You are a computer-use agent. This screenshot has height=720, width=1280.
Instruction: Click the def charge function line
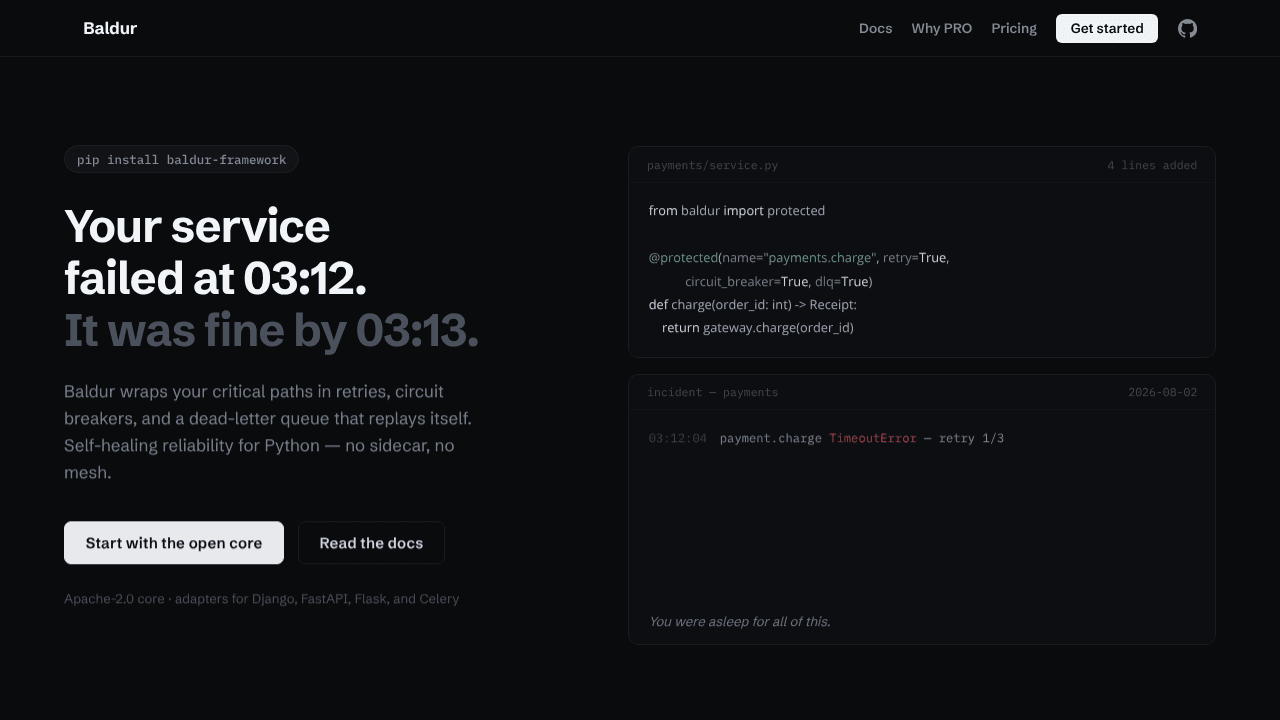(x=752, y=305)
